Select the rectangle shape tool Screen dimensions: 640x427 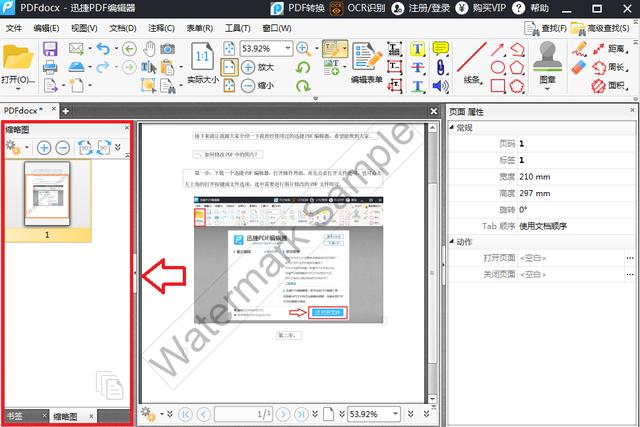click(498, 86)
